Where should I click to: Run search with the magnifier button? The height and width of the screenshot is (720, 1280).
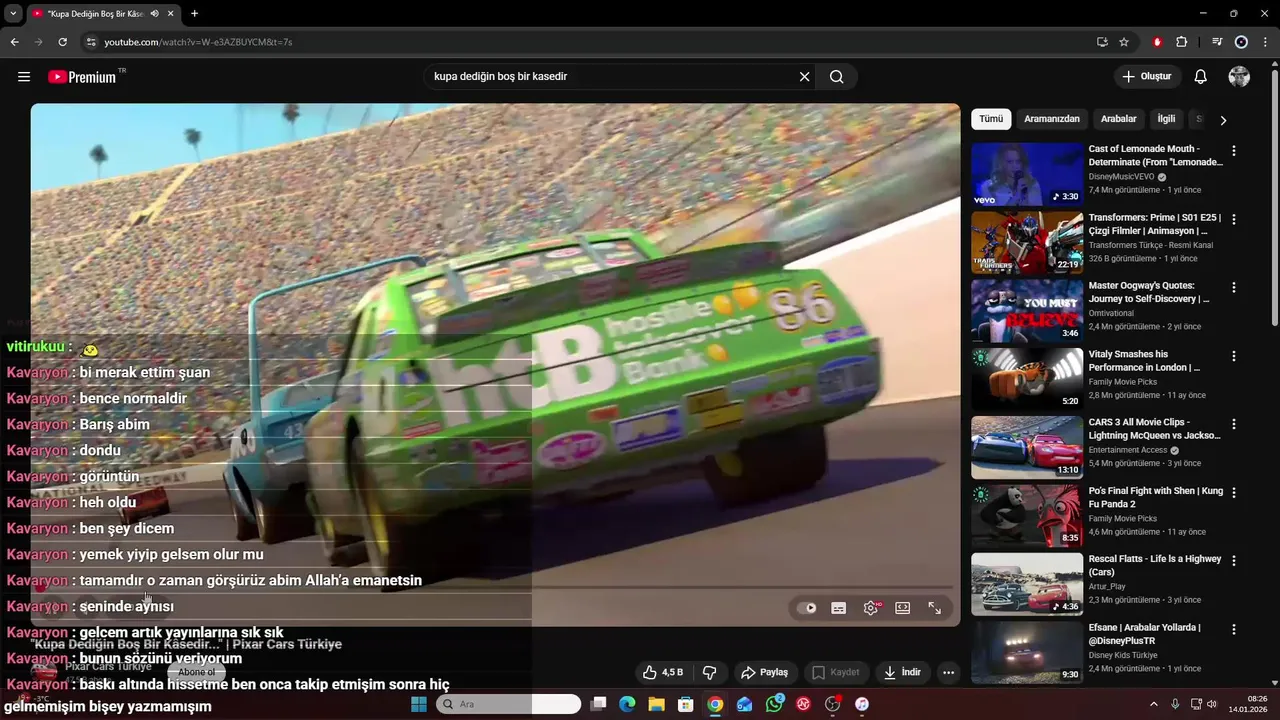[837, 77]
